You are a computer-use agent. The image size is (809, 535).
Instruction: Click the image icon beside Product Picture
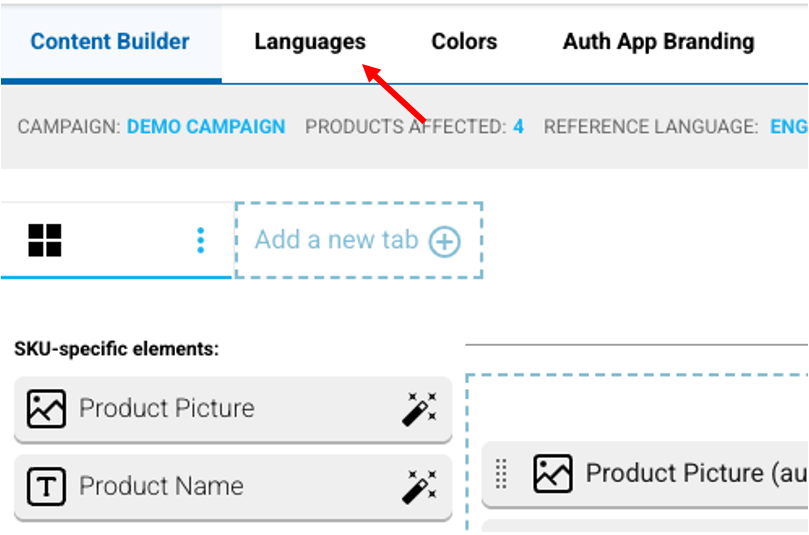point(46,408)
